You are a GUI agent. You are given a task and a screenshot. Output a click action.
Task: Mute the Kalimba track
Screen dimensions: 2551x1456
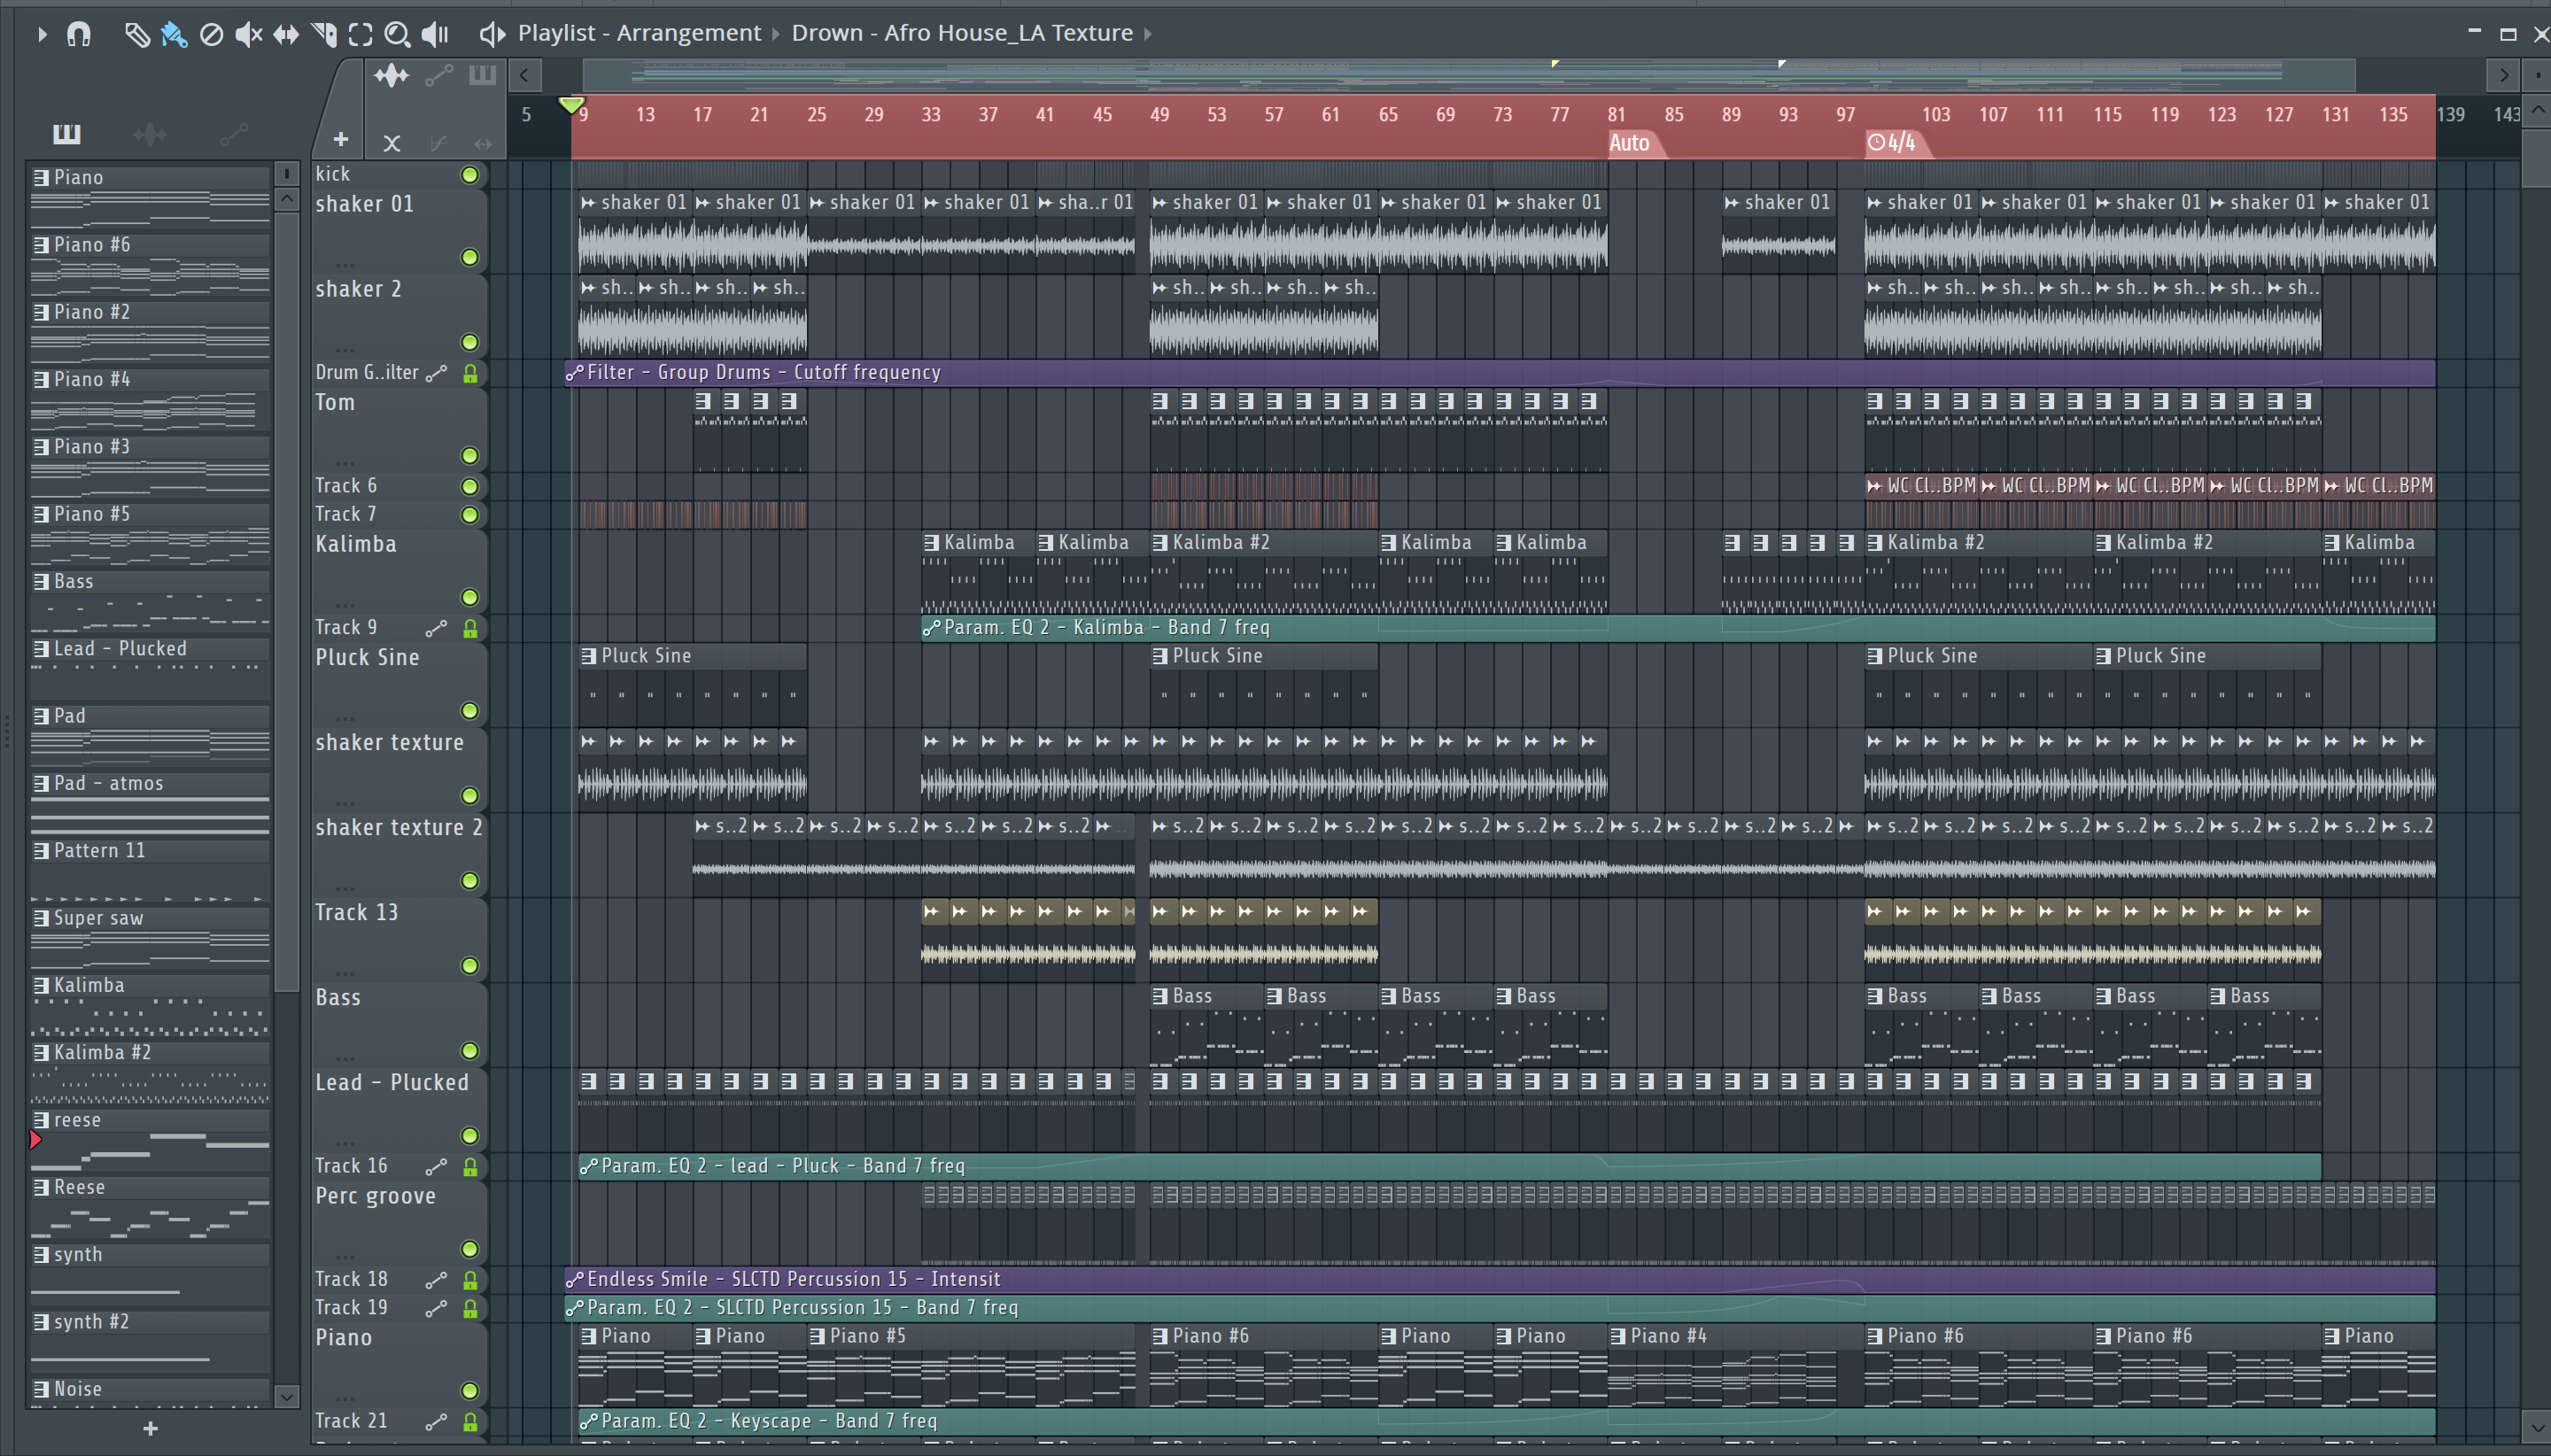click(x=470, y=598)
